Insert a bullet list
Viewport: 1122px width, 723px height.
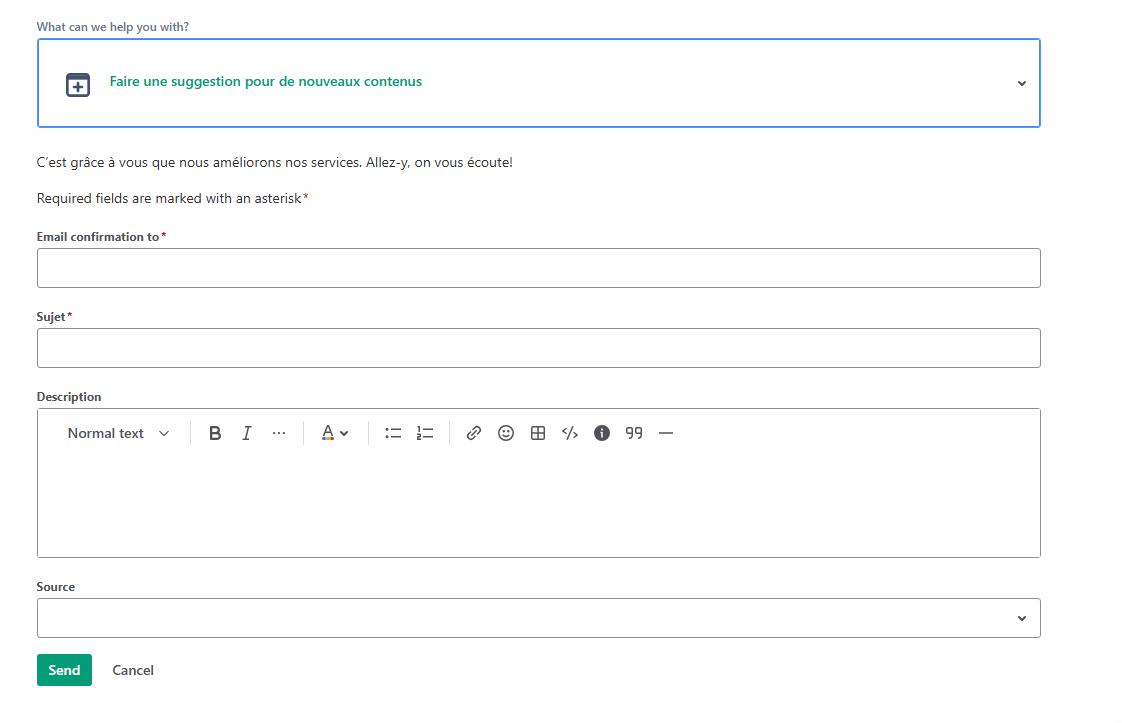393,433
